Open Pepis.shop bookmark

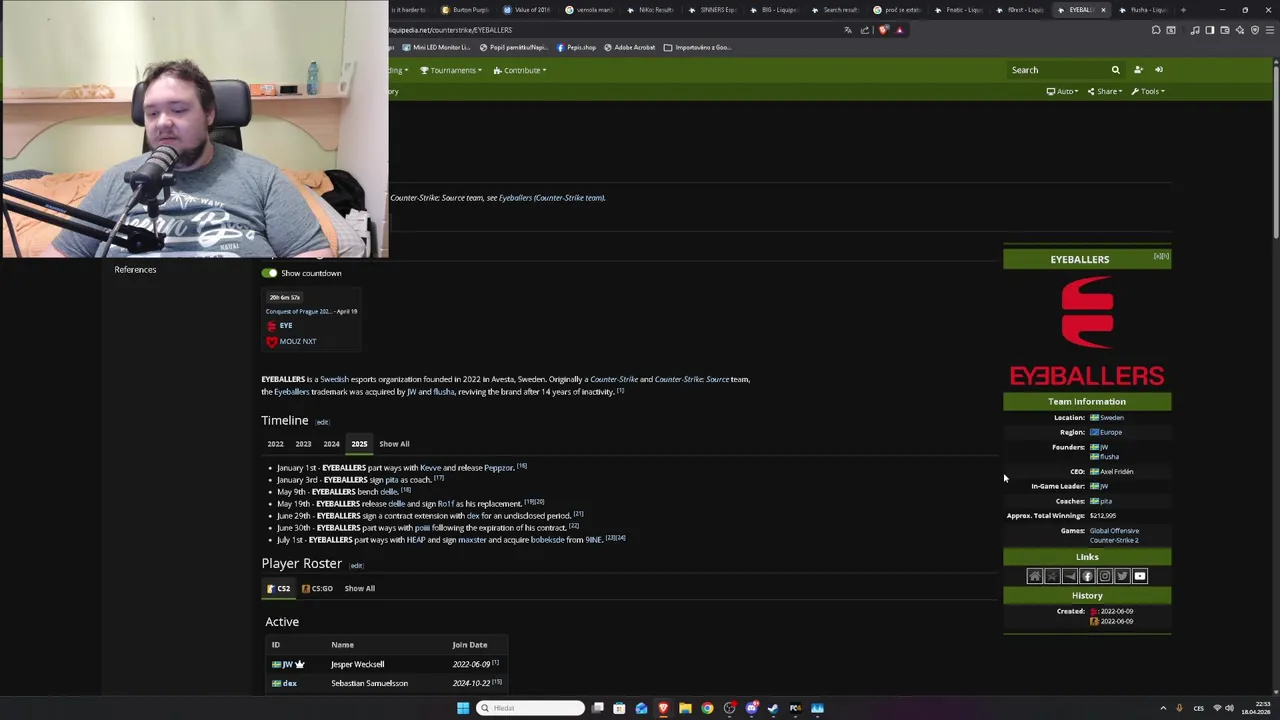point(576,47)
